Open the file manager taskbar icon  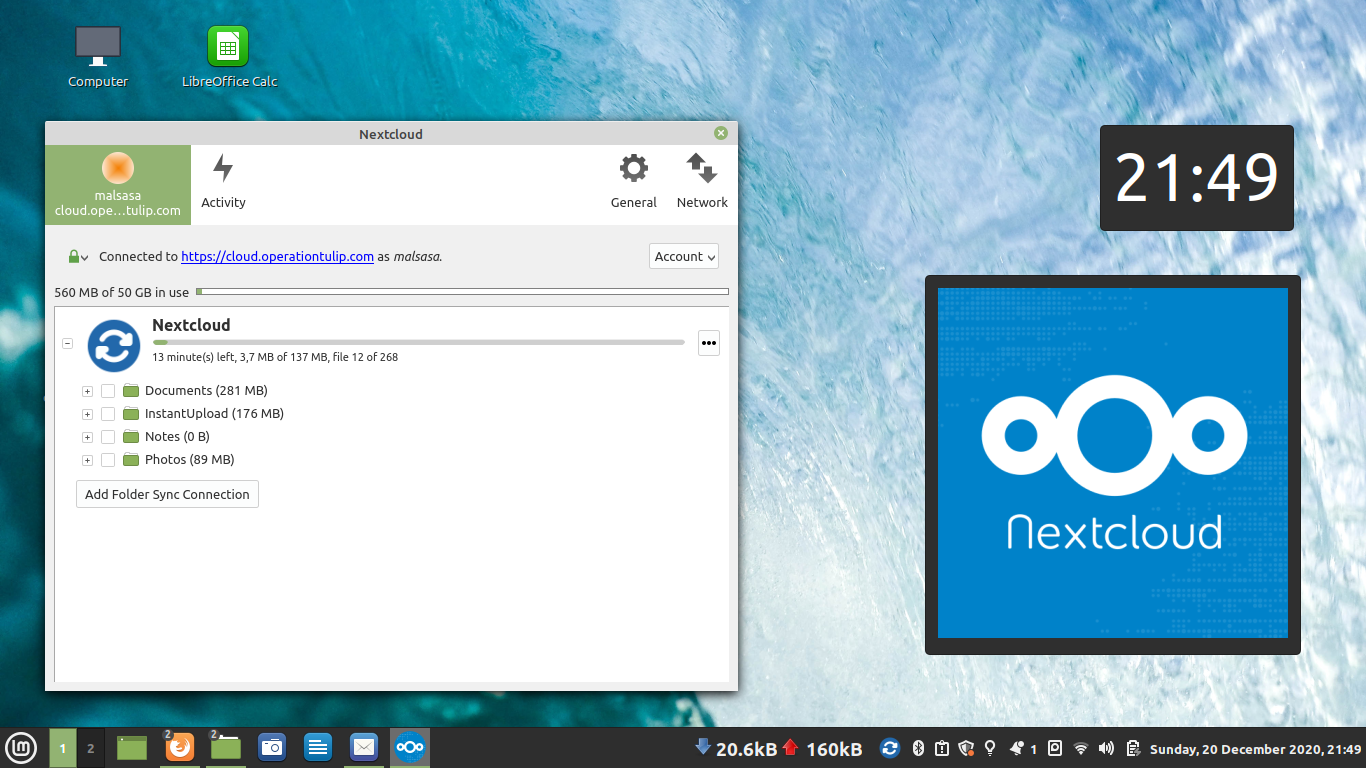(226, 747)
